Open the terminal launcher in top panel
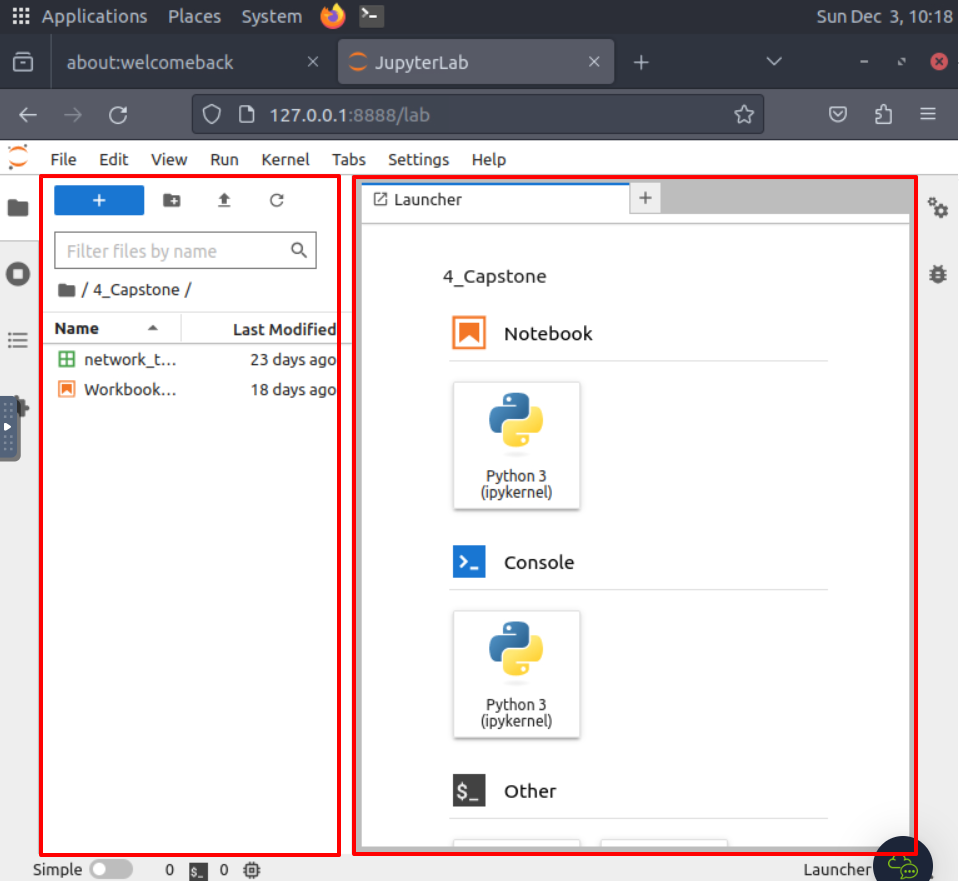 (x=371, y=16)
